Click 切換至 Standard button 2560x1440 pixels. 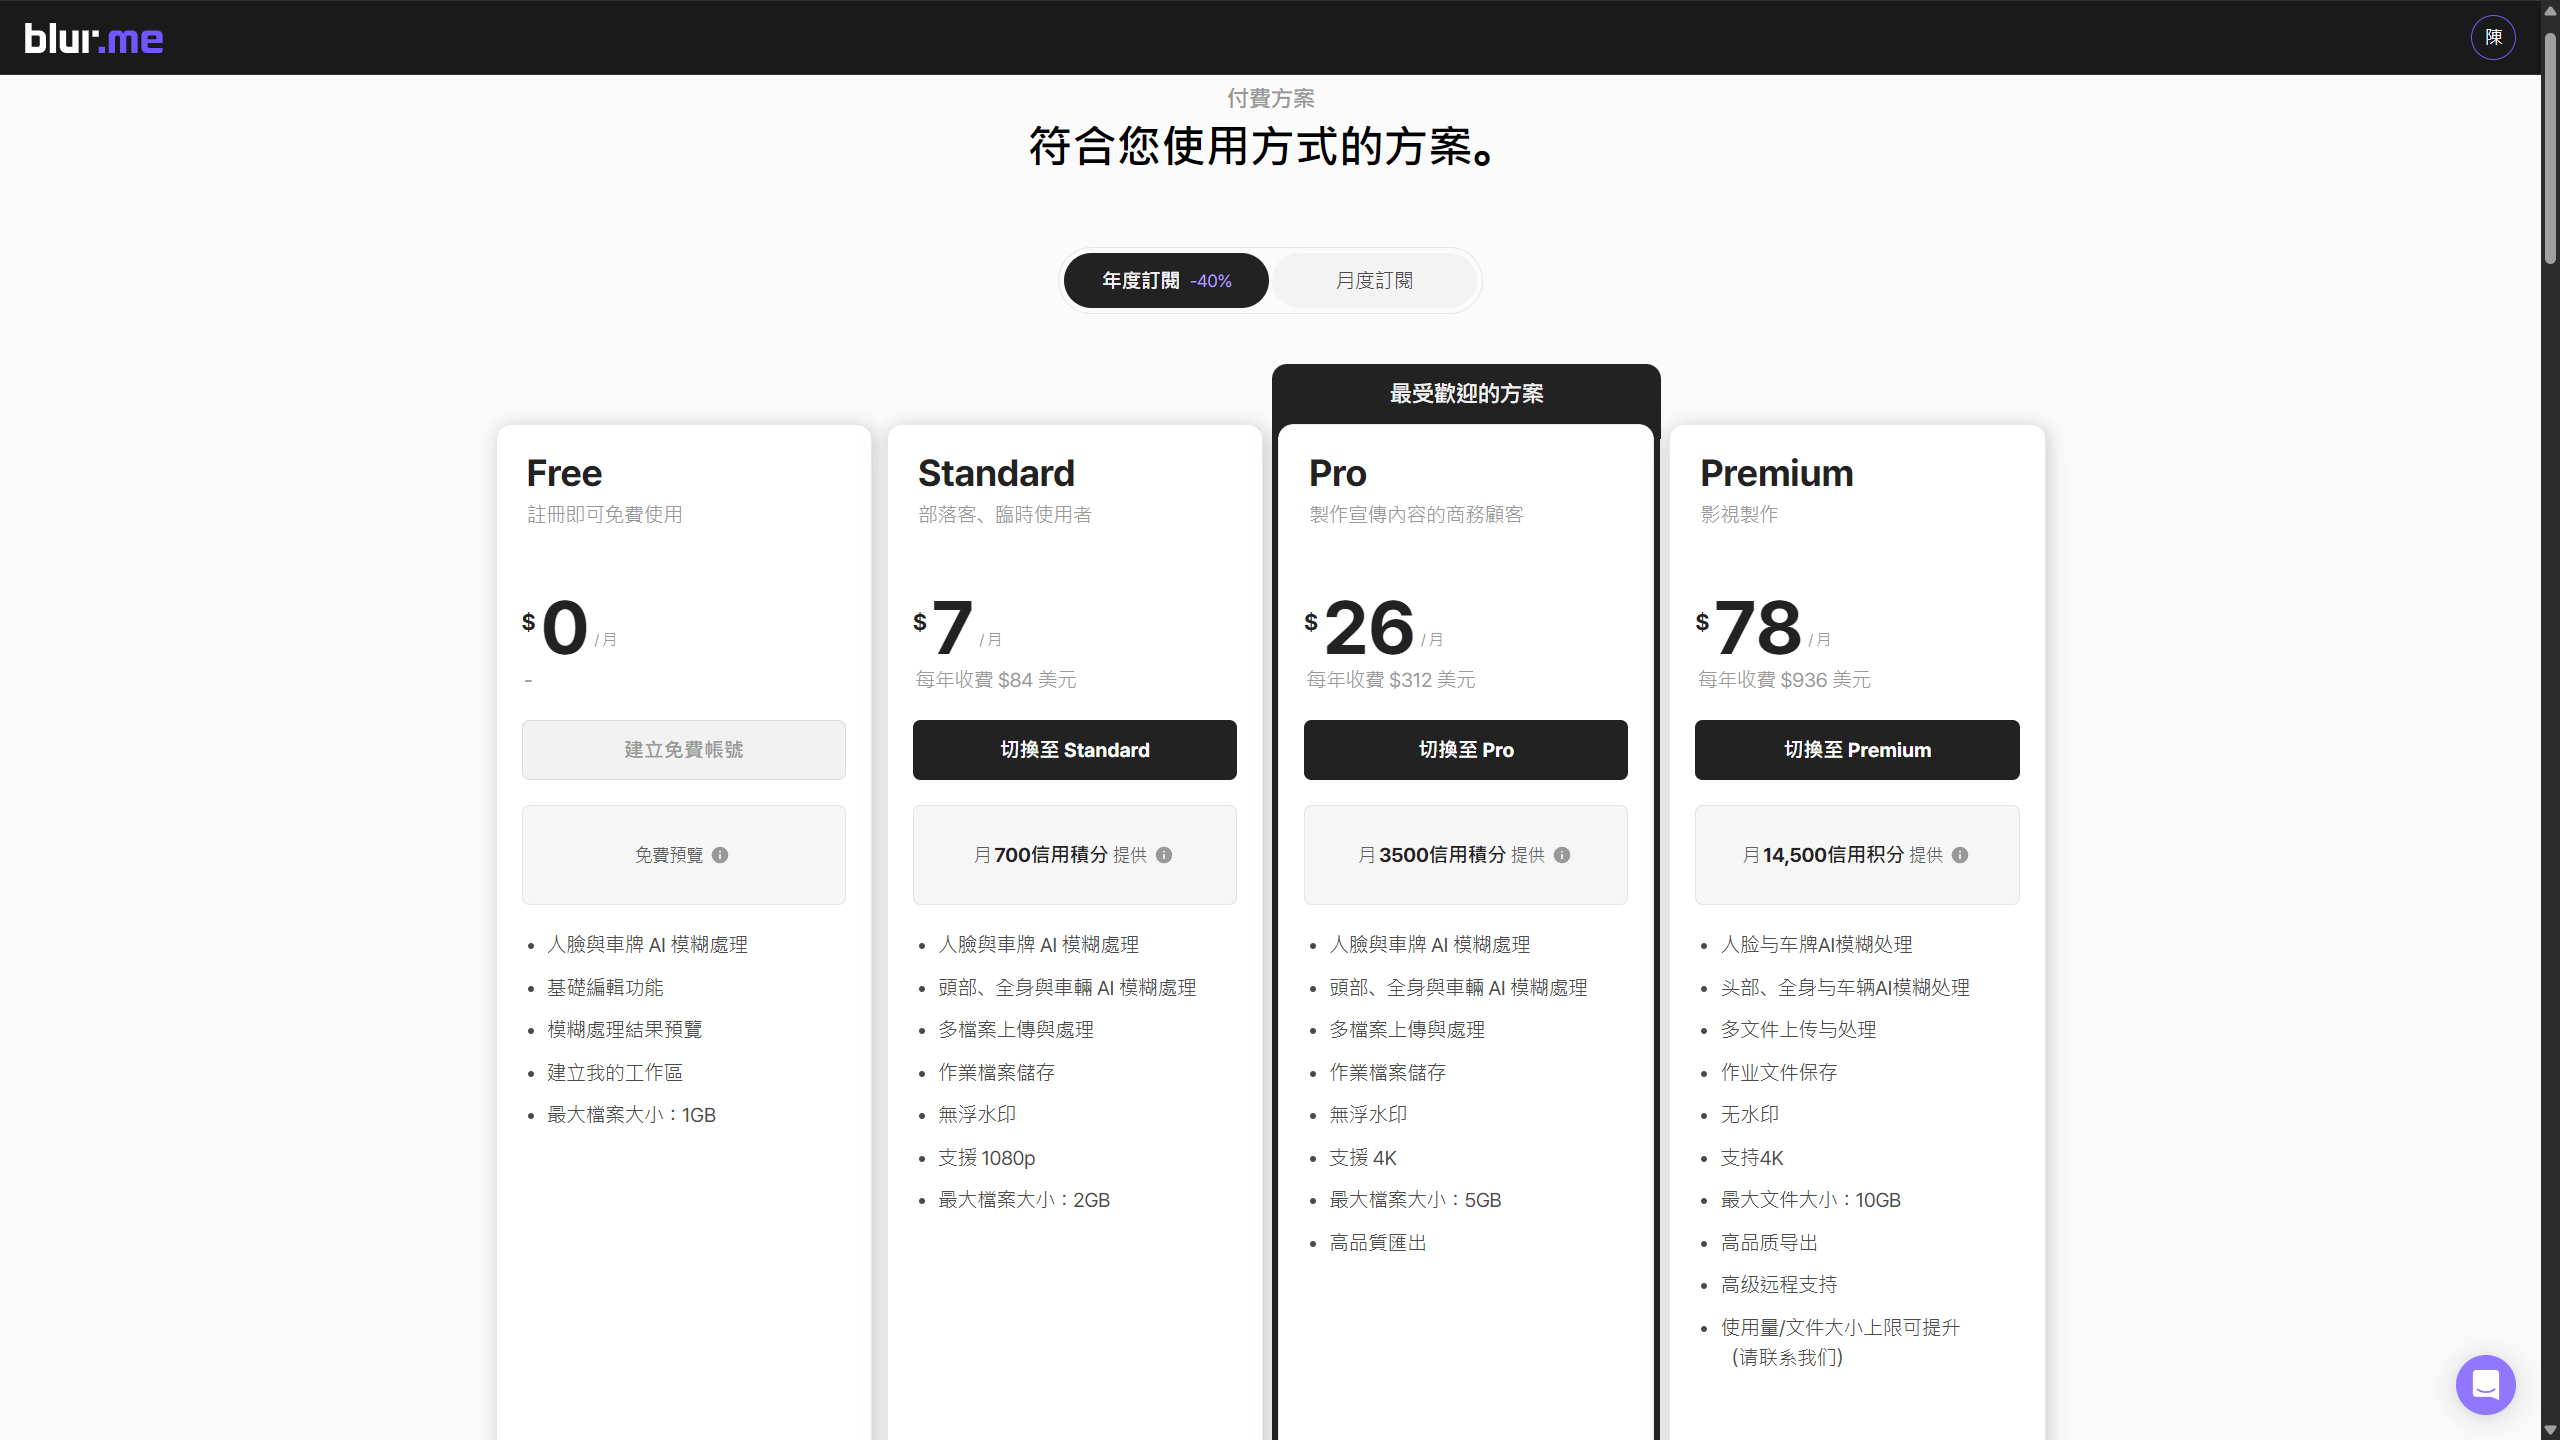(x=1075, y=750)
